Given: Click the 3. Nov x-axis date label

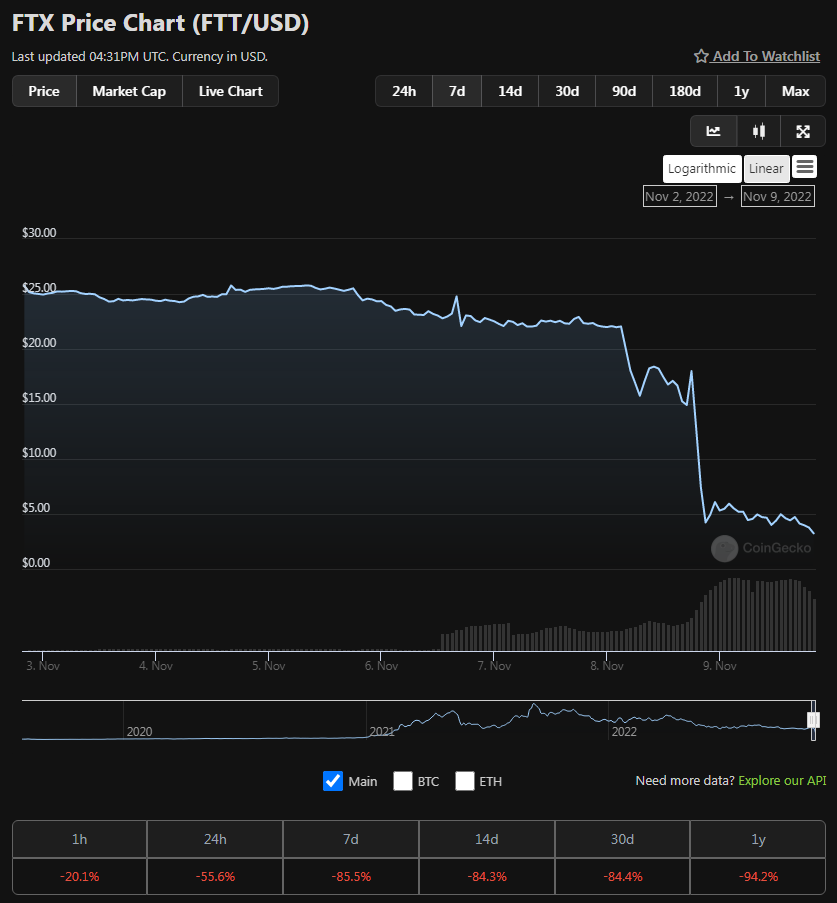Looking at the screenshot, I should [x=43, y=666].
